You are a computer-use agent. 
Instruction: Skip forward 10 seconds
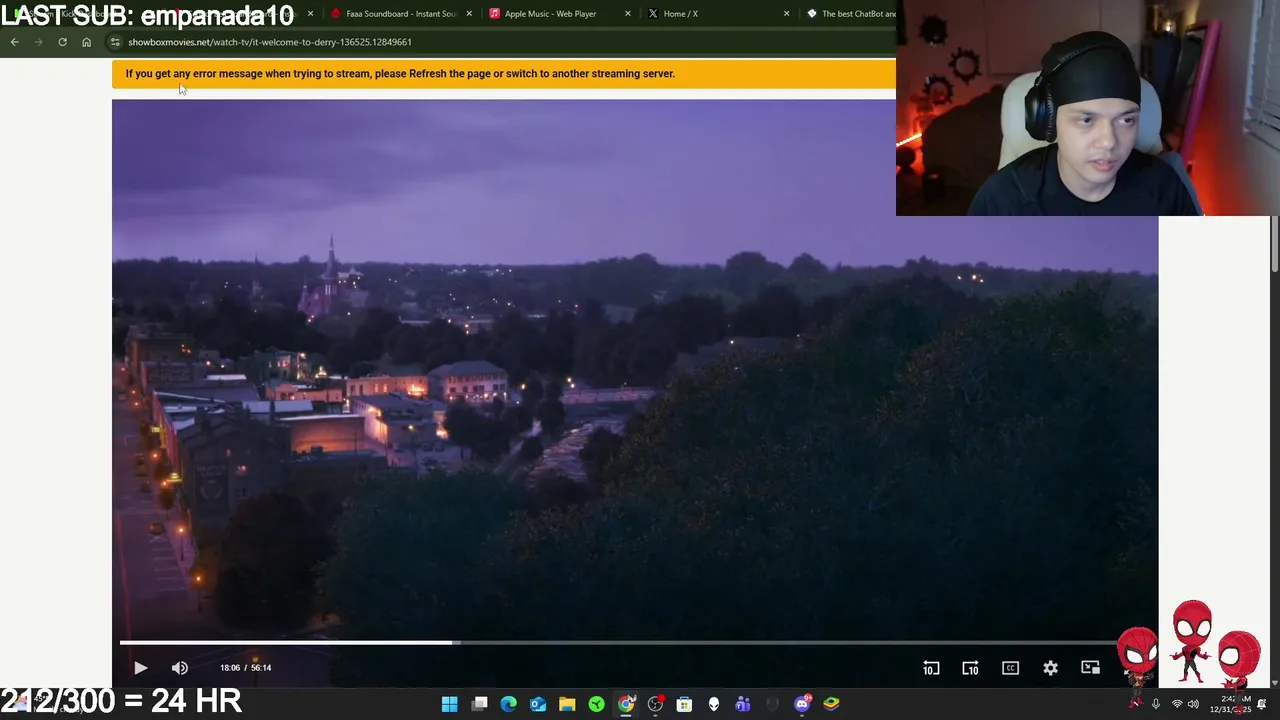(970, 668)
